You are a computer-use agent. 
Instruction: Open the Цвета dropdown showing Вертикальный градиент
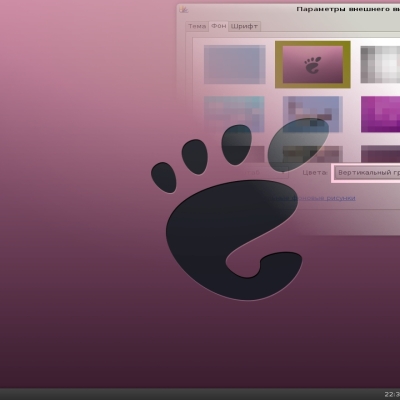[x=367, y=173]
